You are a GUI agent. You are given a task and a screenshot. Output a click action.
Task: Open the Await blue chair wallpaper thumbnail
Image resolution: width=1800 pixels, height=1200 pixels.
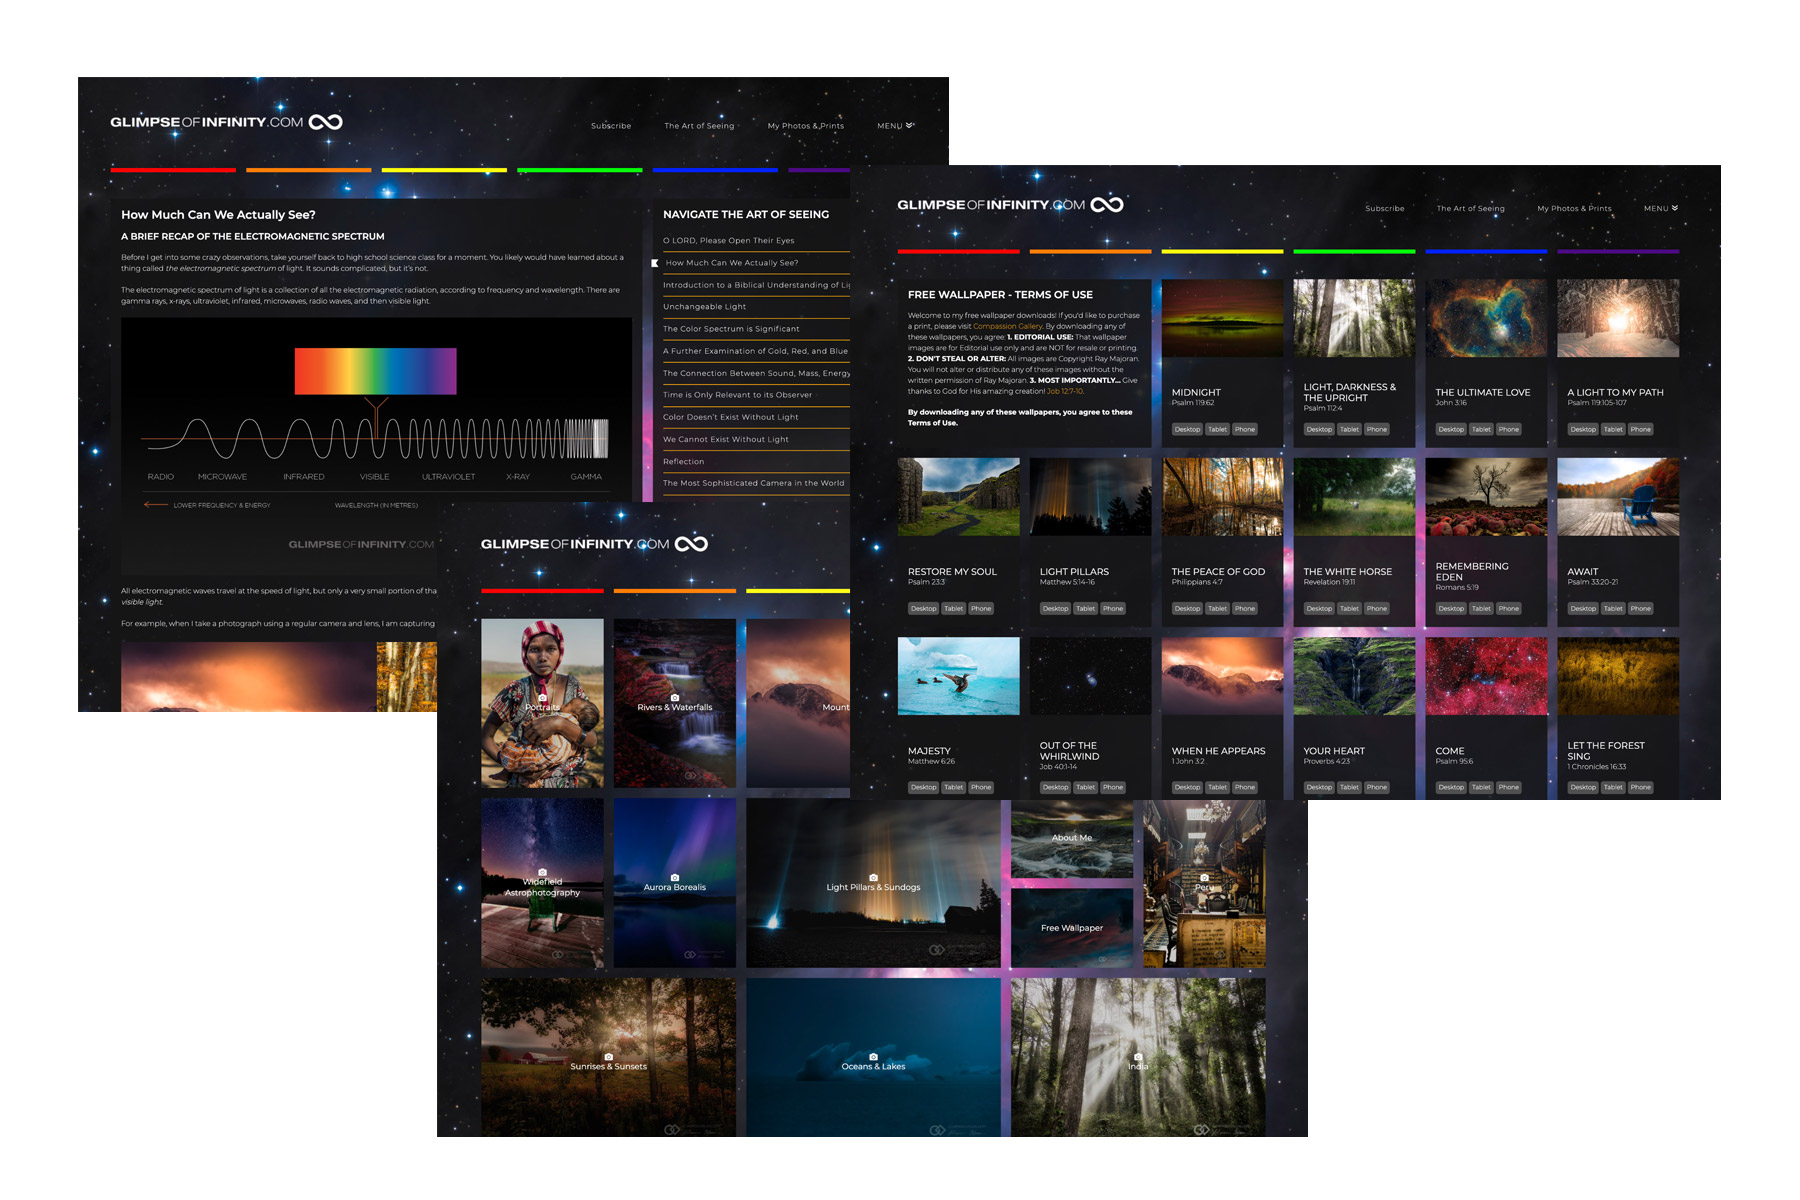click(1618, 497)
